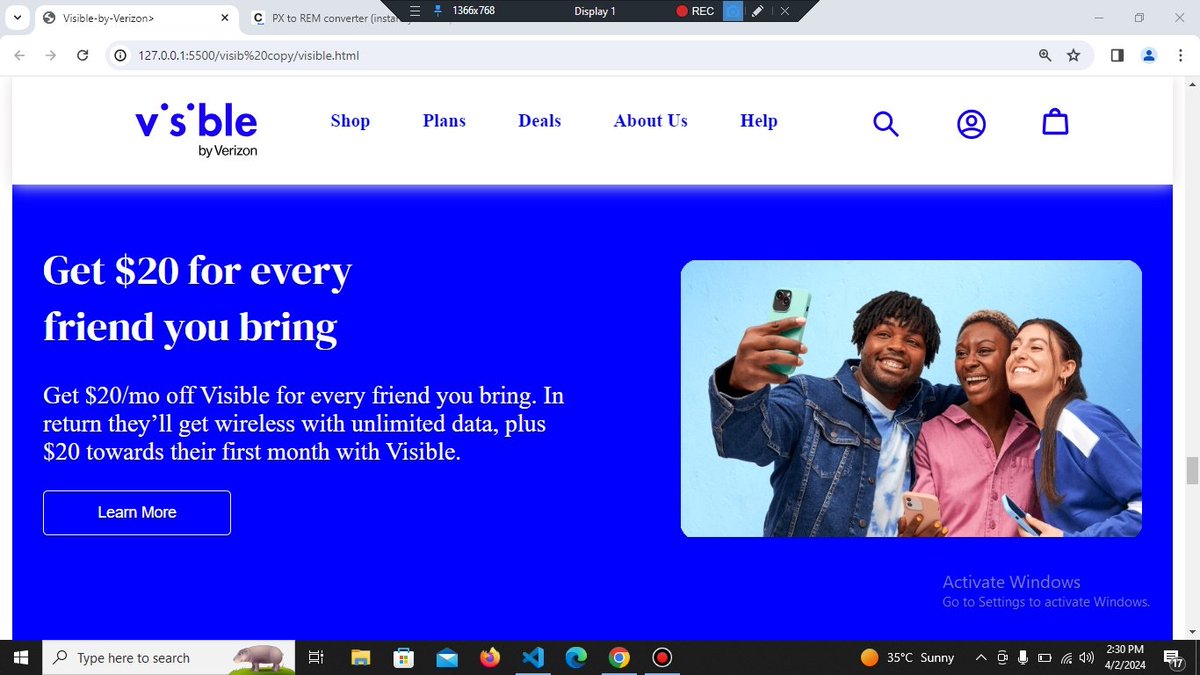Open Microsoft Store from the taskbar
This screenshot has height=675, width=1200.
click(x=403, y=657)
